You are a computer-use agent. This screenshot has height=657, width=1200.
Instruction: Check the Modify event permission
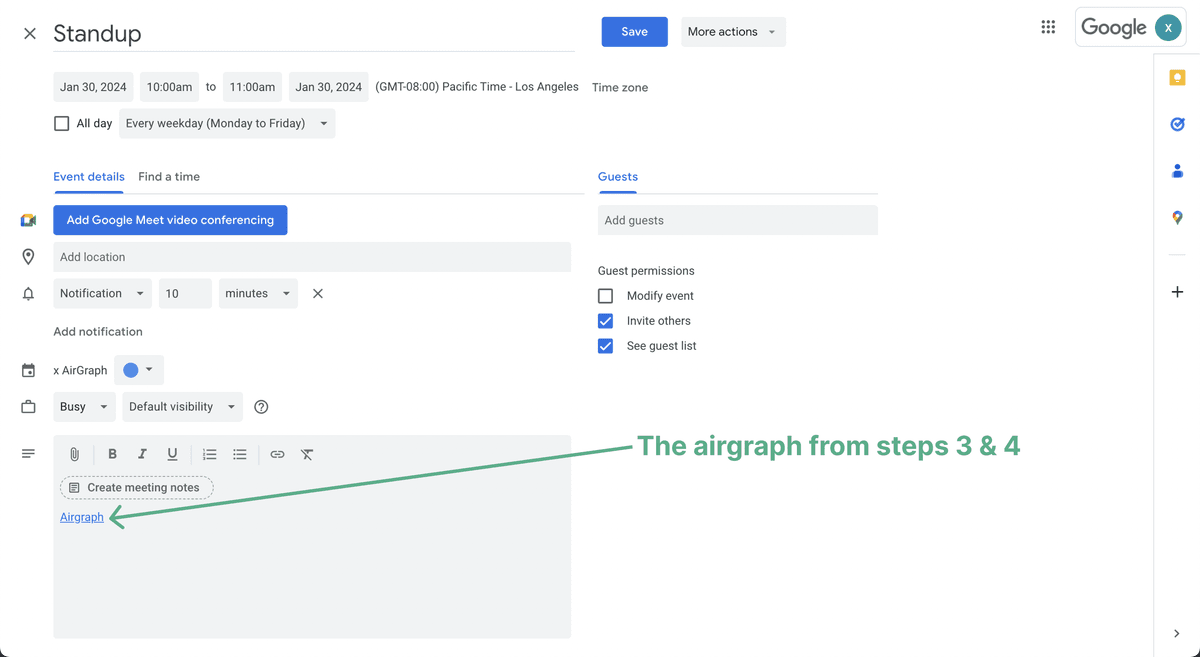click(x=606, y=296)
